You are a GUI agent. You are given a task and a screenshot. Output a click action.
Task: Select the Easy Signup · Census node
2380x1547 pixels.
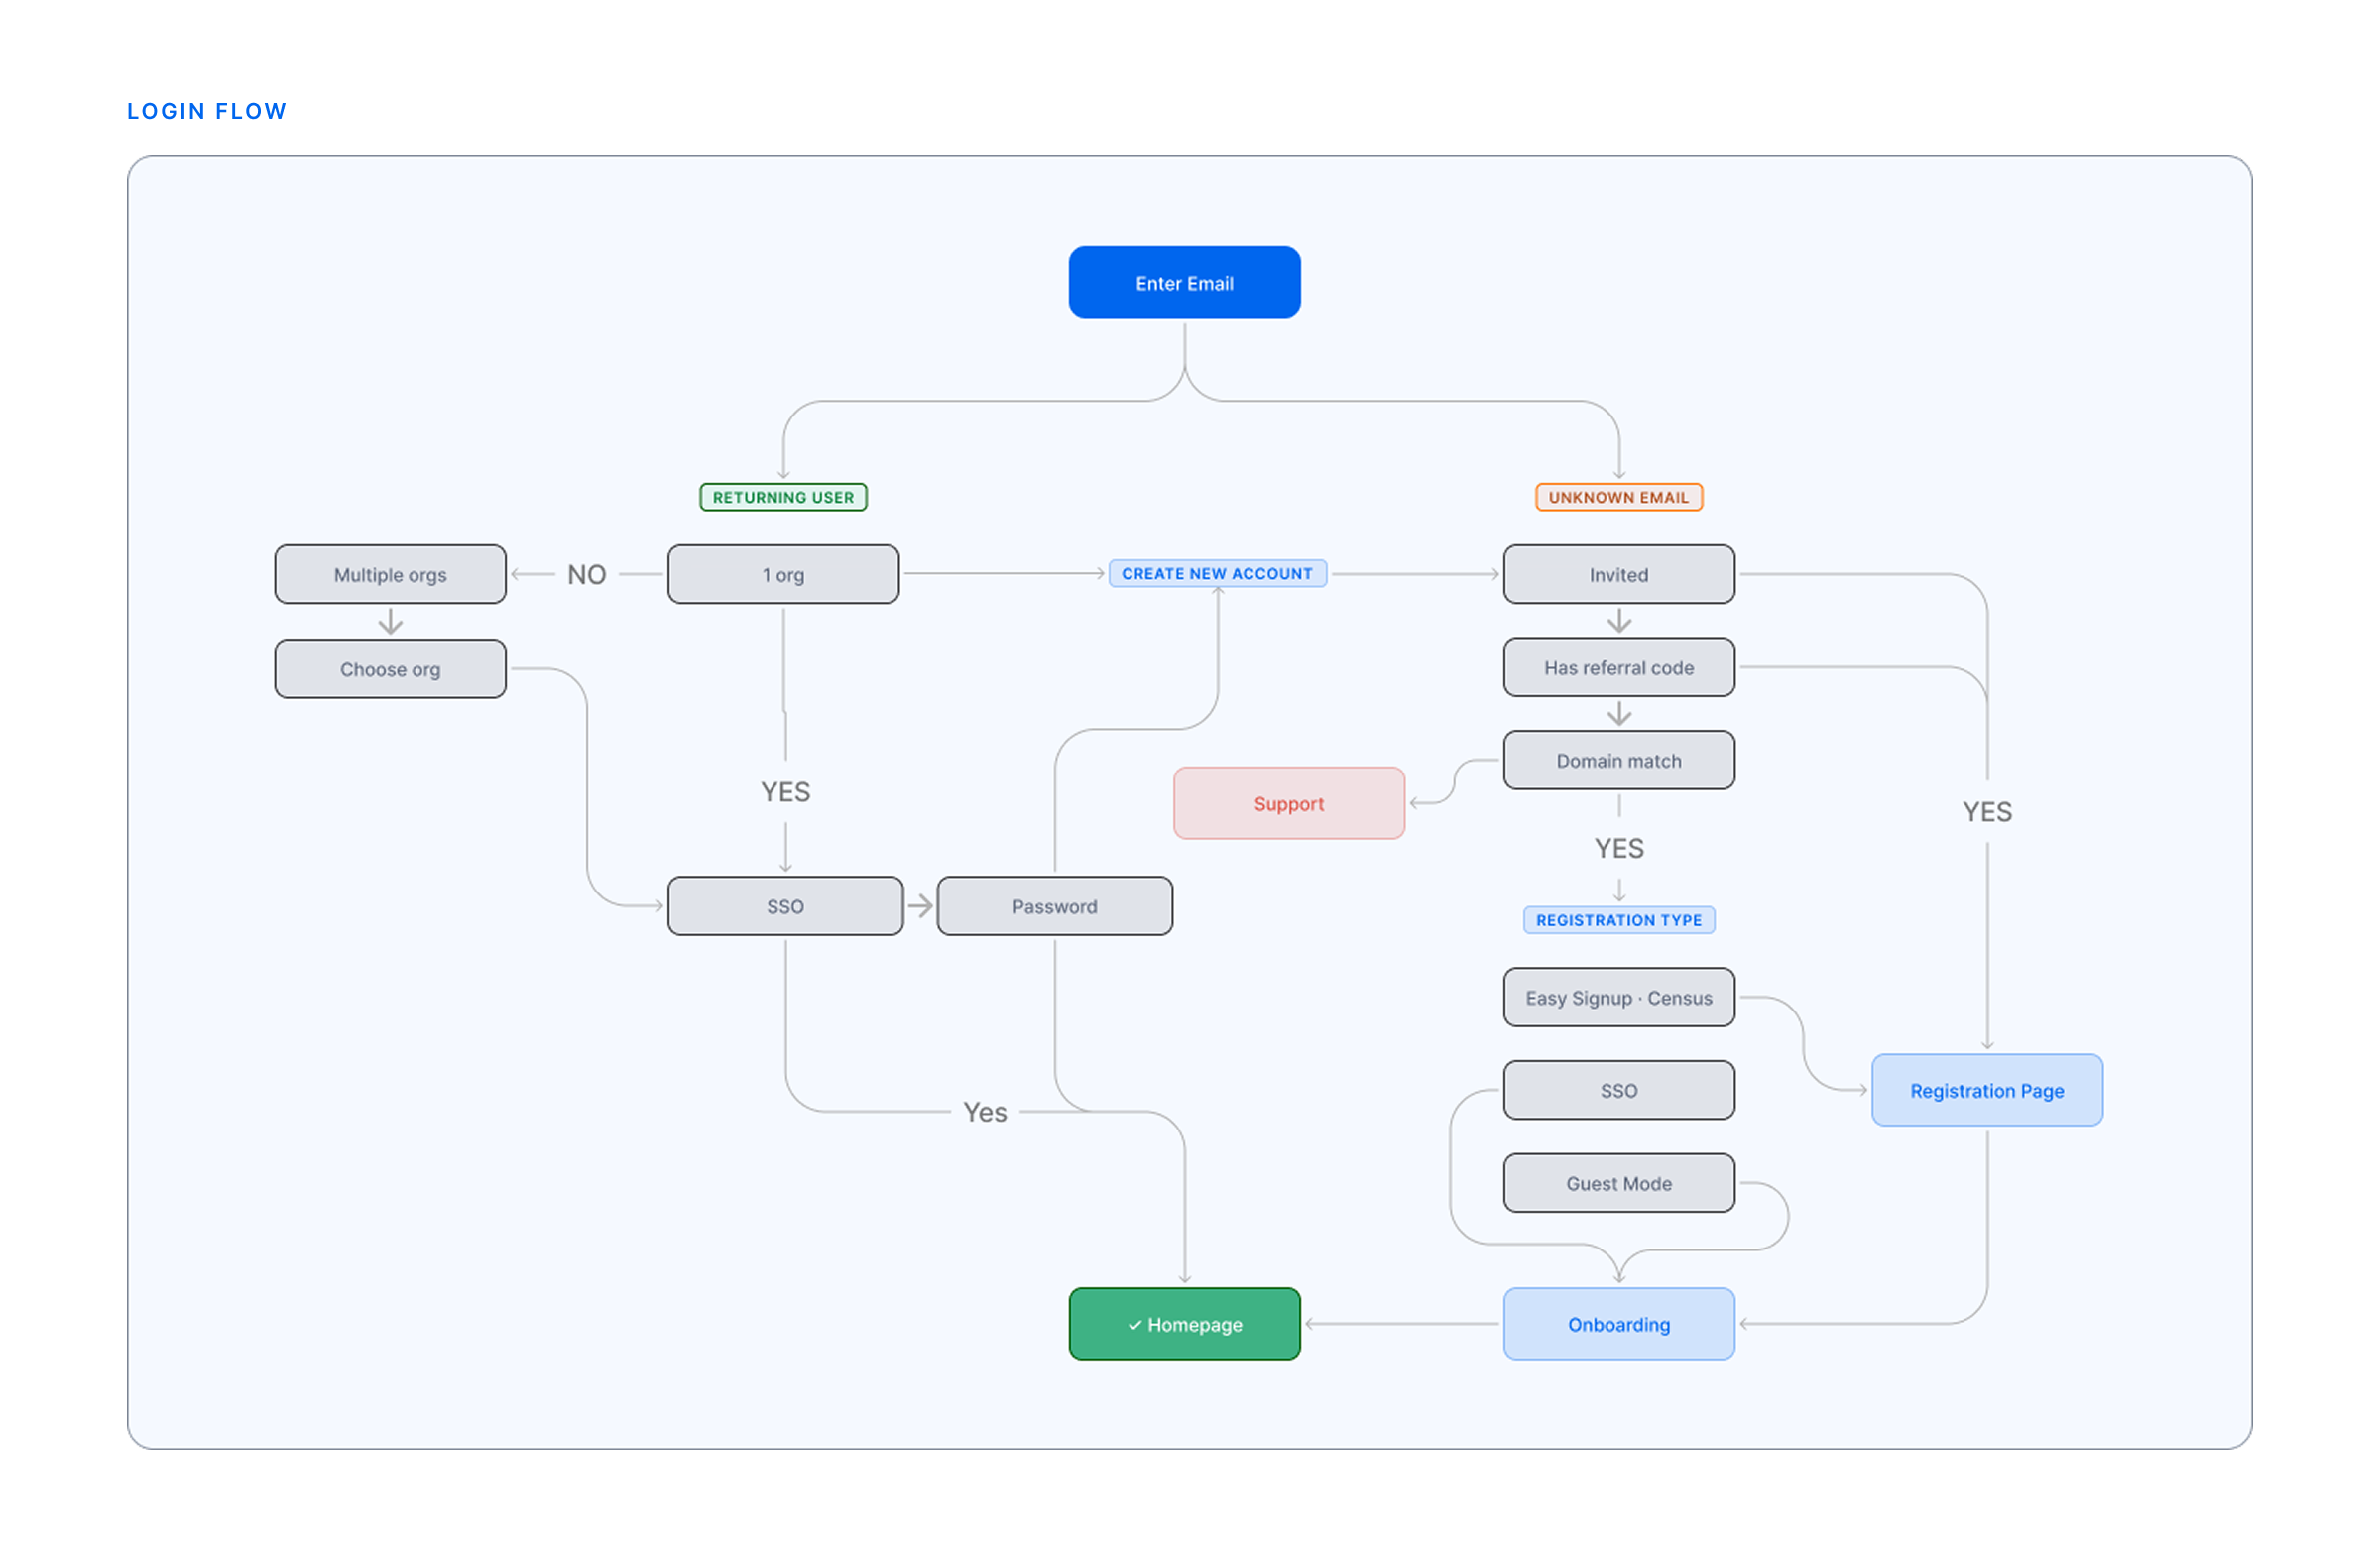[1618, 998]
